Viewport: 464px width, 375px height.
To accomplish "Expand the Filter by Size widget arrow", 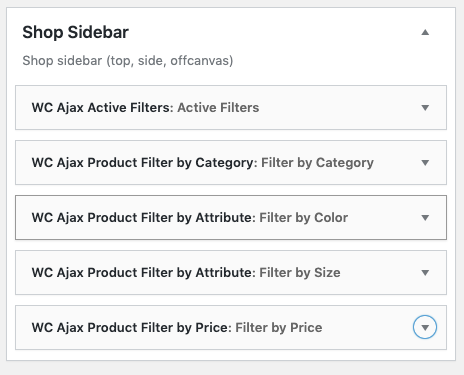I will pos(425,273).
